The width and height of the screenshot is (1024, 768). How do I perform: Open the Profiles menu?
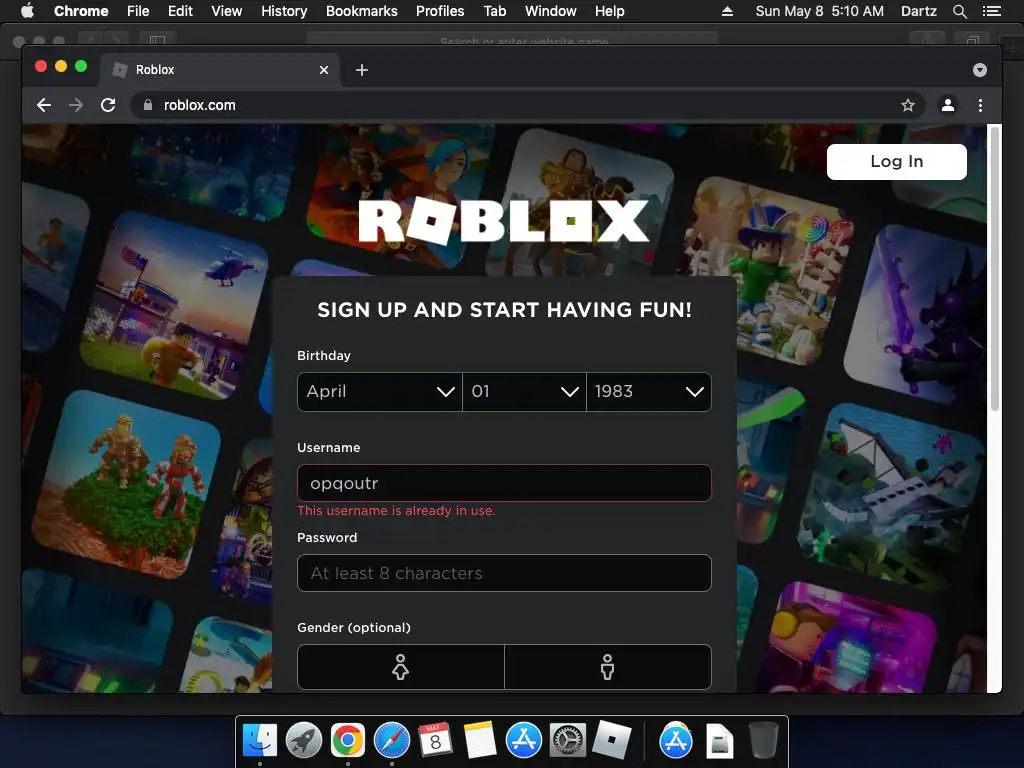(x=440, y=11)
